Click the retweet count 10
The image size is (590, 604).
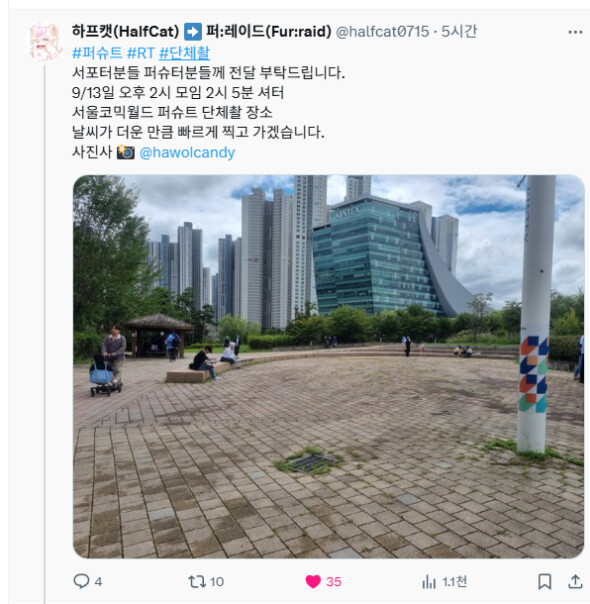[217, 582]
